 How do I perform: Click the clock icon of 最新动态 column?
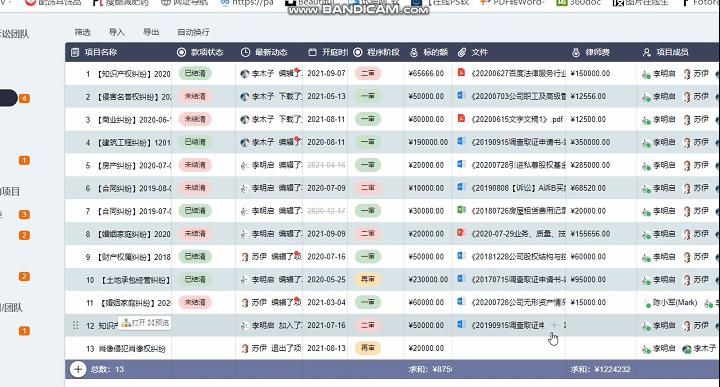(x=246, y=52)
